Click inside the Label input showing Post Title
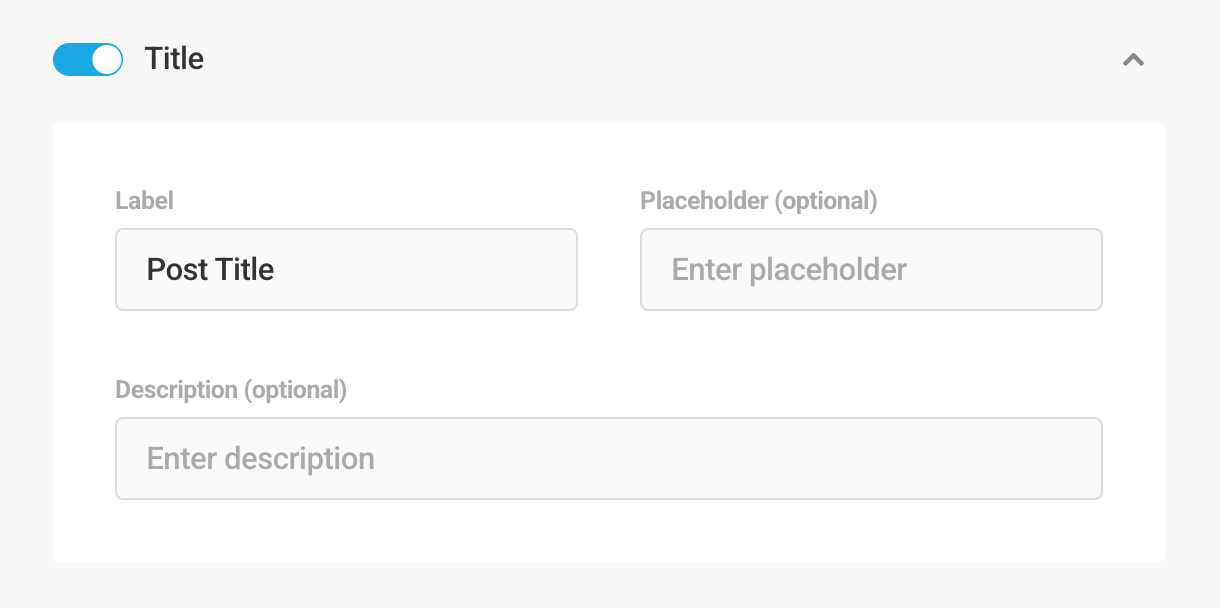The width and height of the screenshot is (1220, 608). point(346,269)
